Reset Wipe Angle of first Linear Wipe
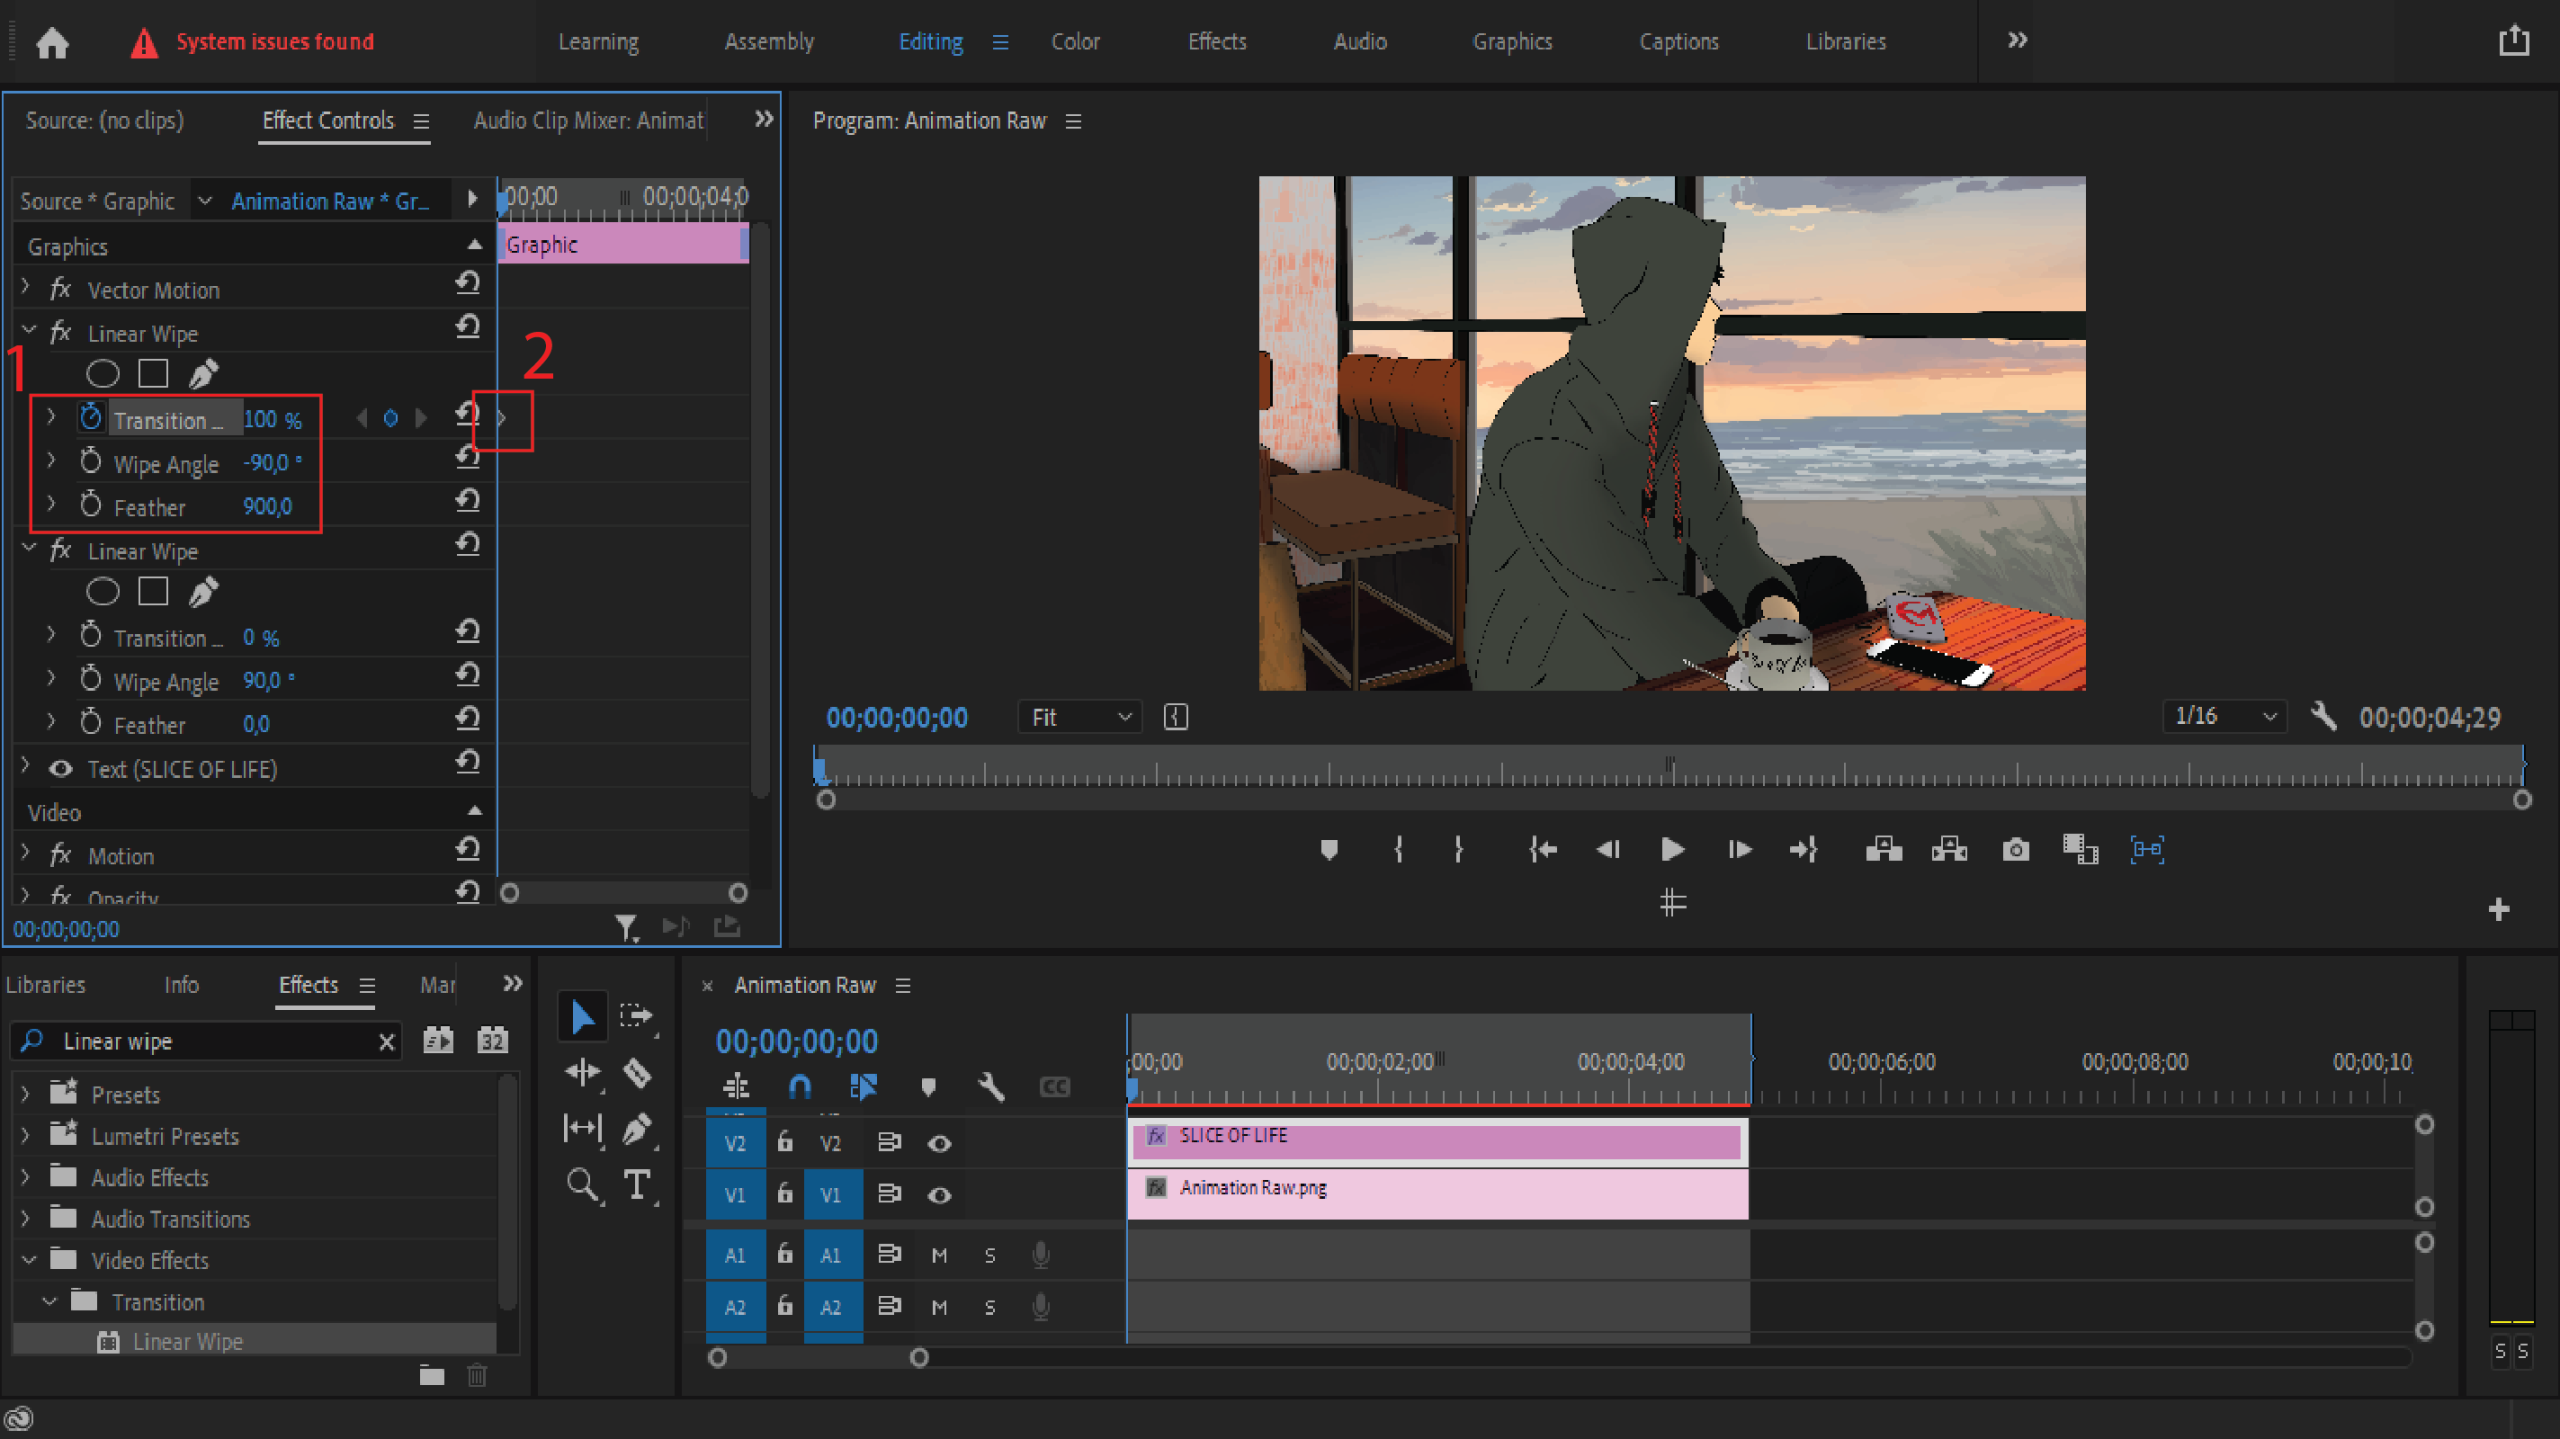The width and height of the screenshot is (2560, 1439). point(468,458)
